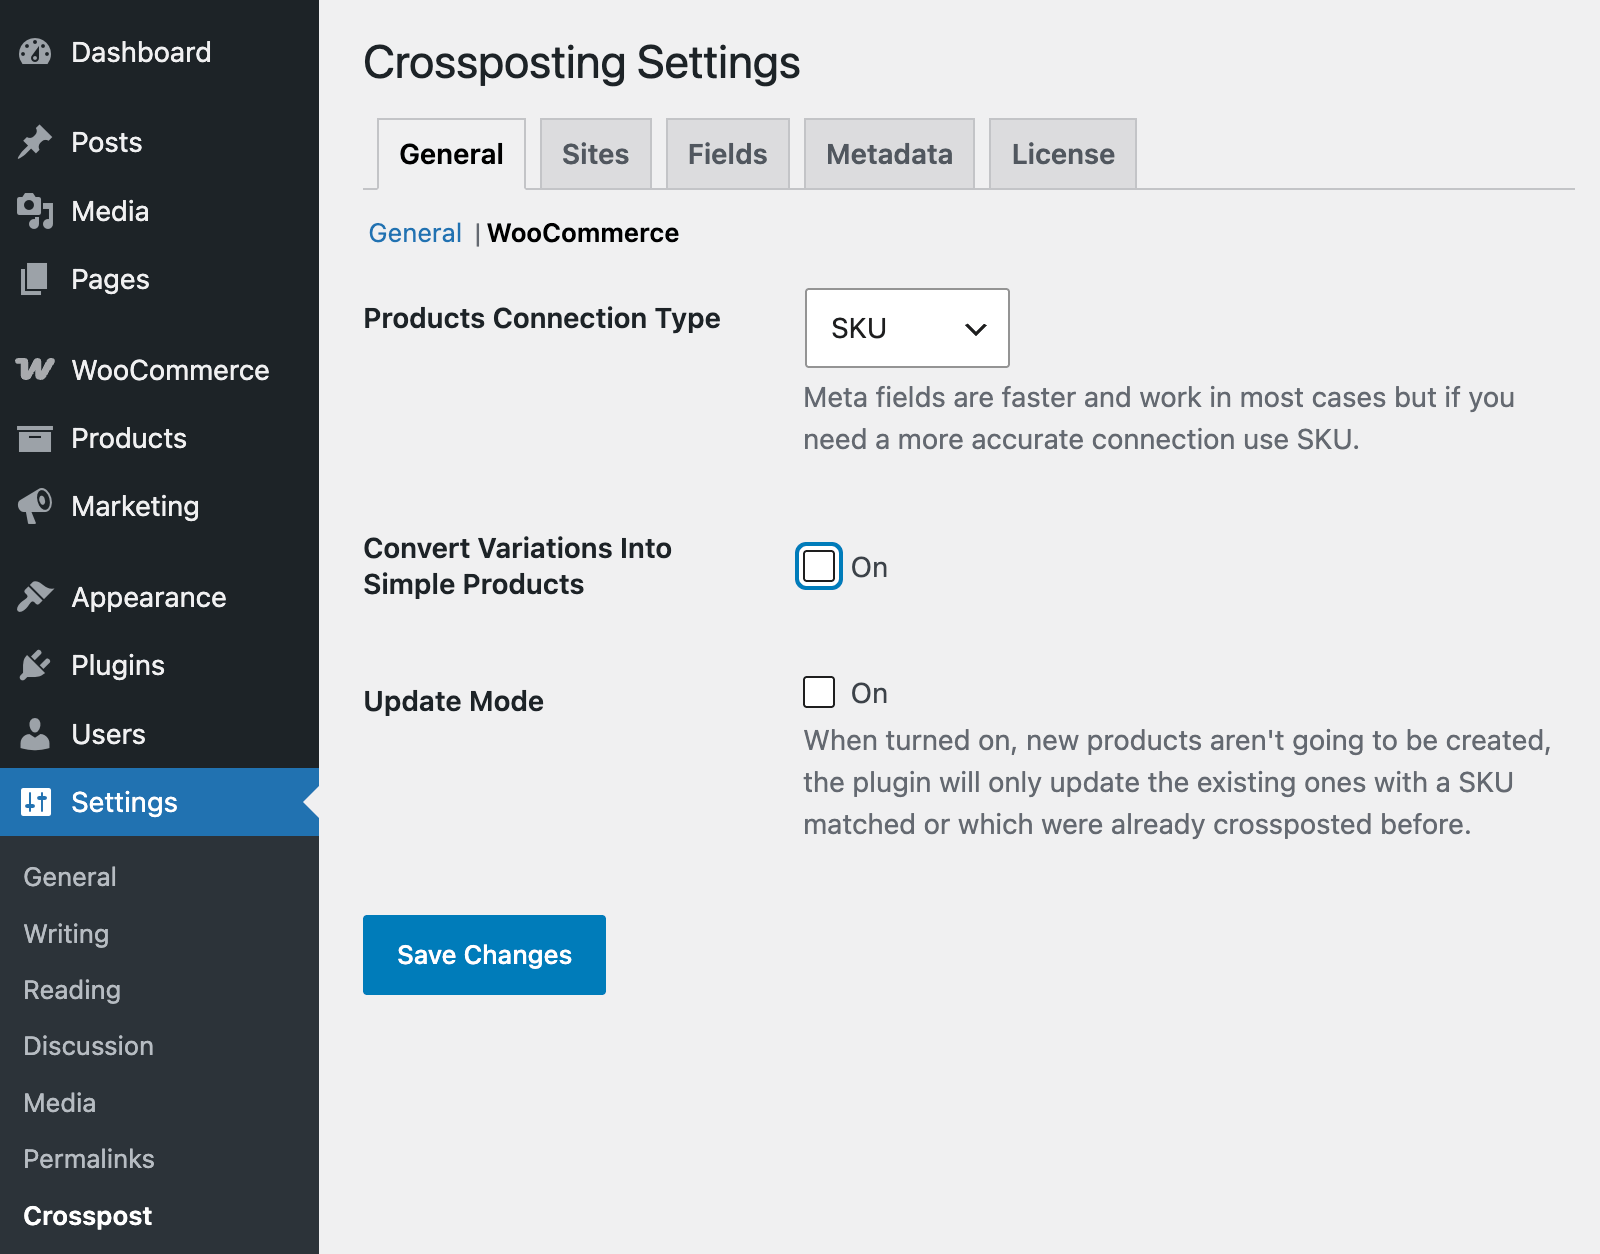Click the 'When turned on, new products' description
The width and height of the screenshot is (1600, 1254).
[x=1178, y=782]
